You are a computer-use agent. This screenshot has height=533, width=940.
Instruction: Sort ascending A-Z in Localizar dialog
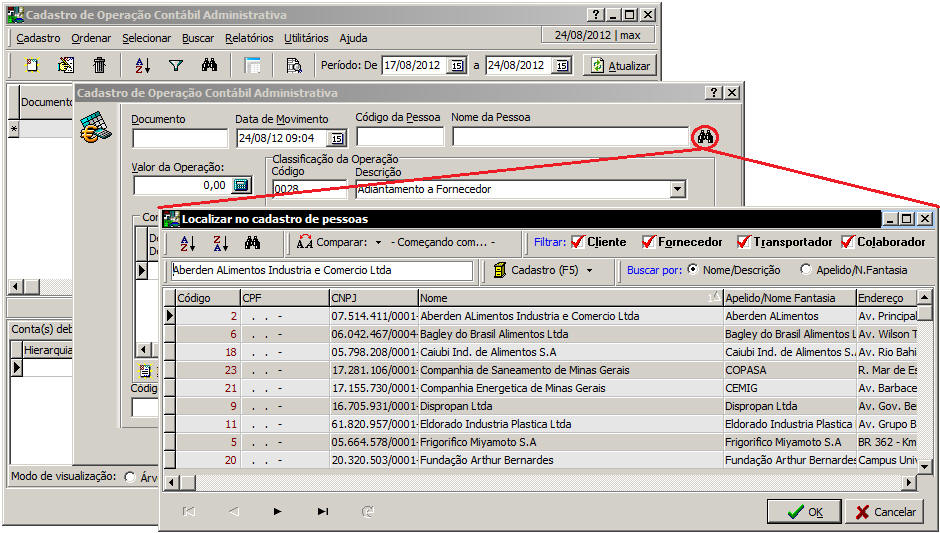[x=187, y=242]
